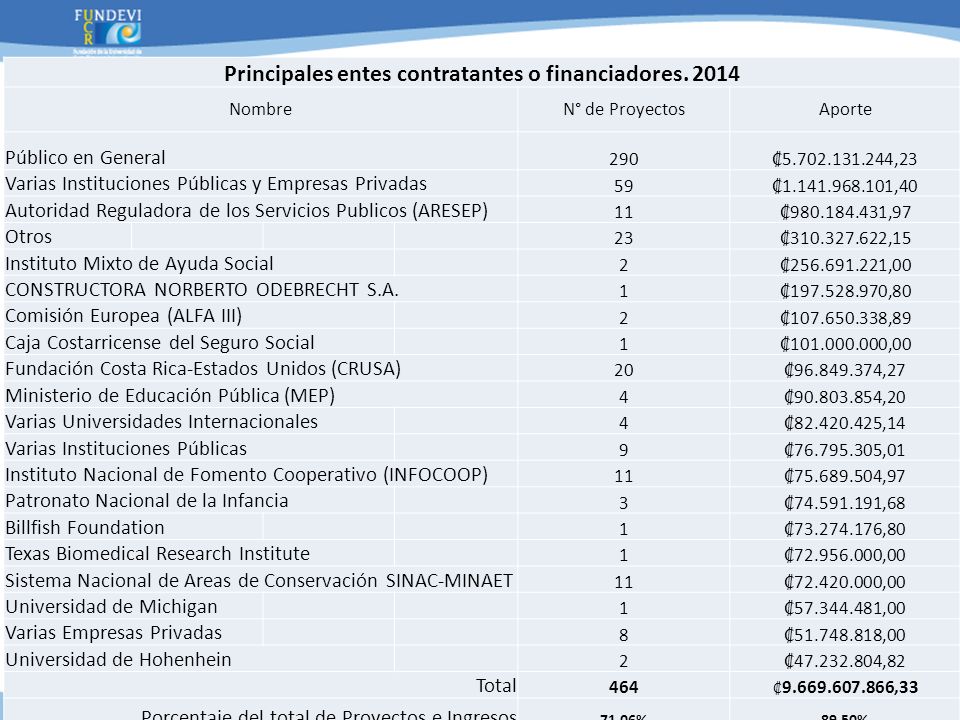Click the project count 23
The height and width of the screenshot is (720, 960).
pos(623,238)
